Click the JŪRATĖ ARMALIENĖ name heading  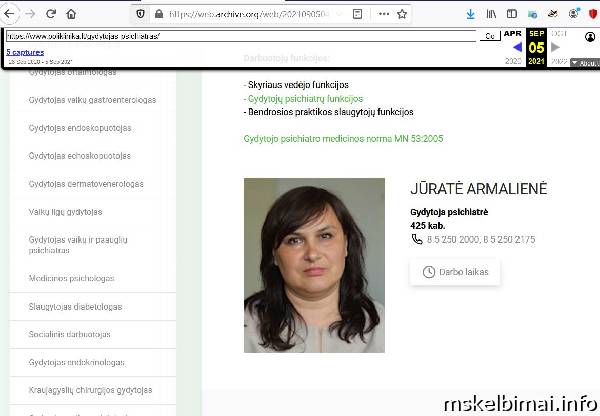479,189
